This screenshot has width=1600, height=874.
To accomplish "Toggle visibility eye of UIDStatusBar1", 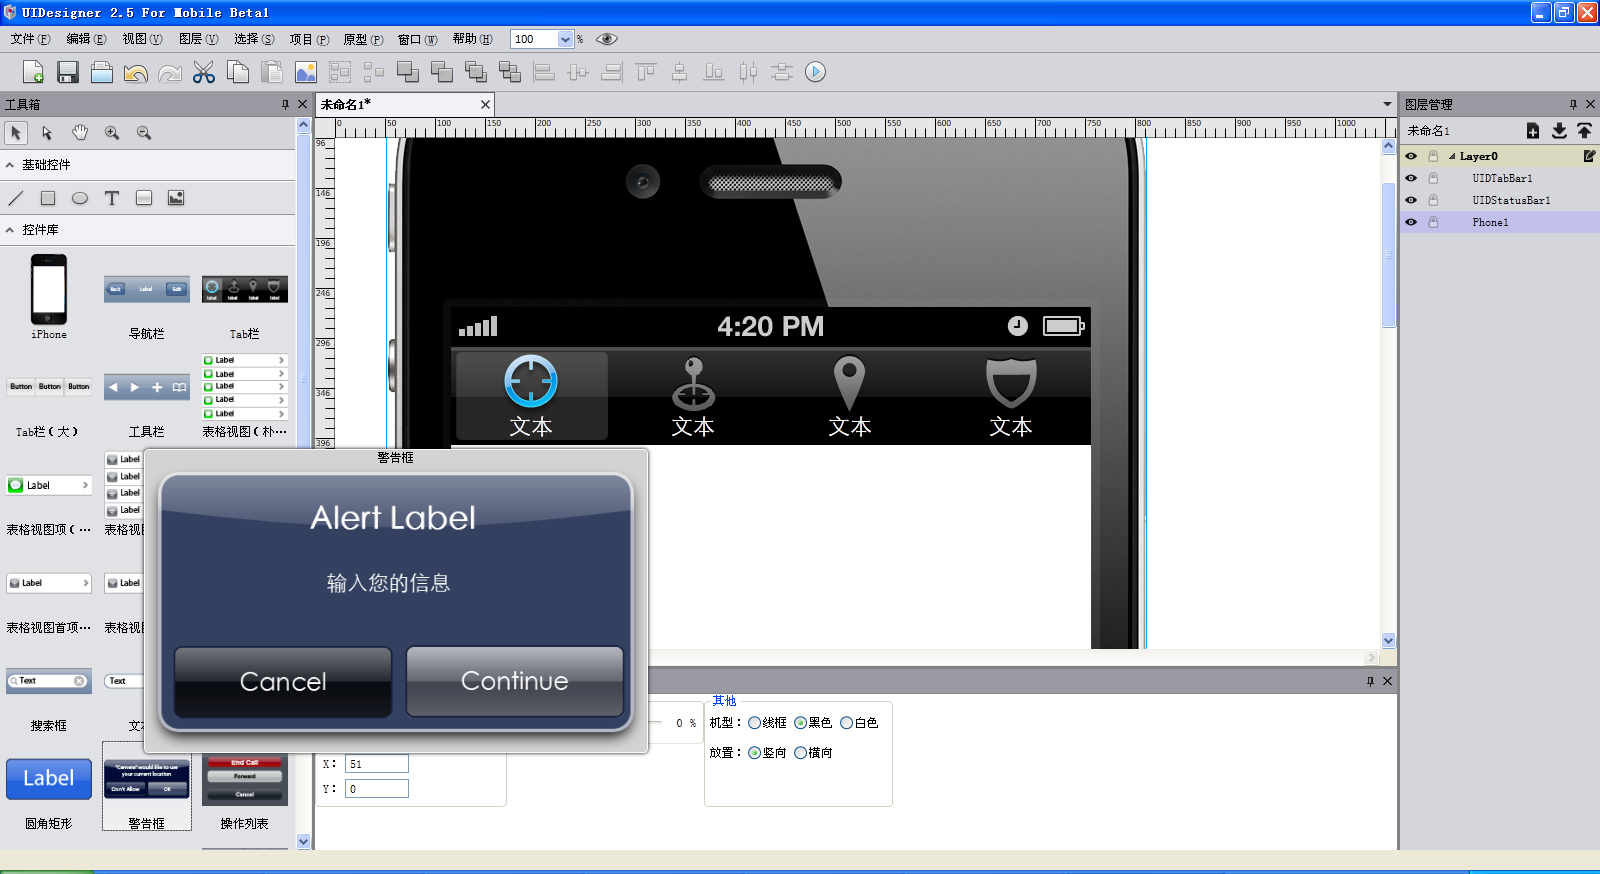I will [1411, 200].
